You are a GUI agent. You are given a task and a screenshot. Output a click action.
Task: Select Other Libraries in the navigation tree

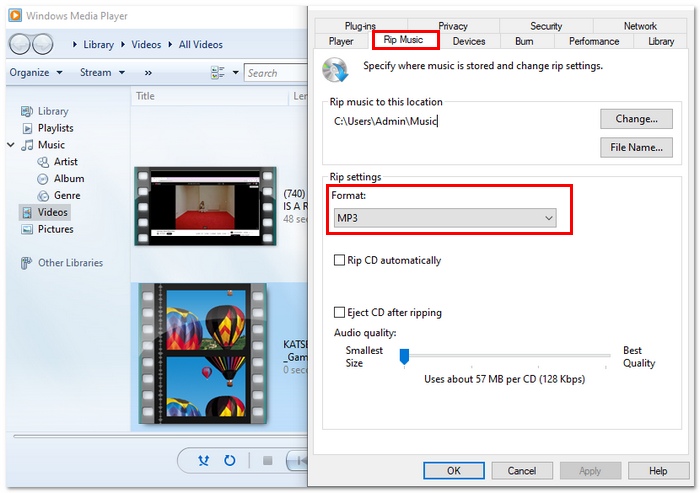[70, 263]
